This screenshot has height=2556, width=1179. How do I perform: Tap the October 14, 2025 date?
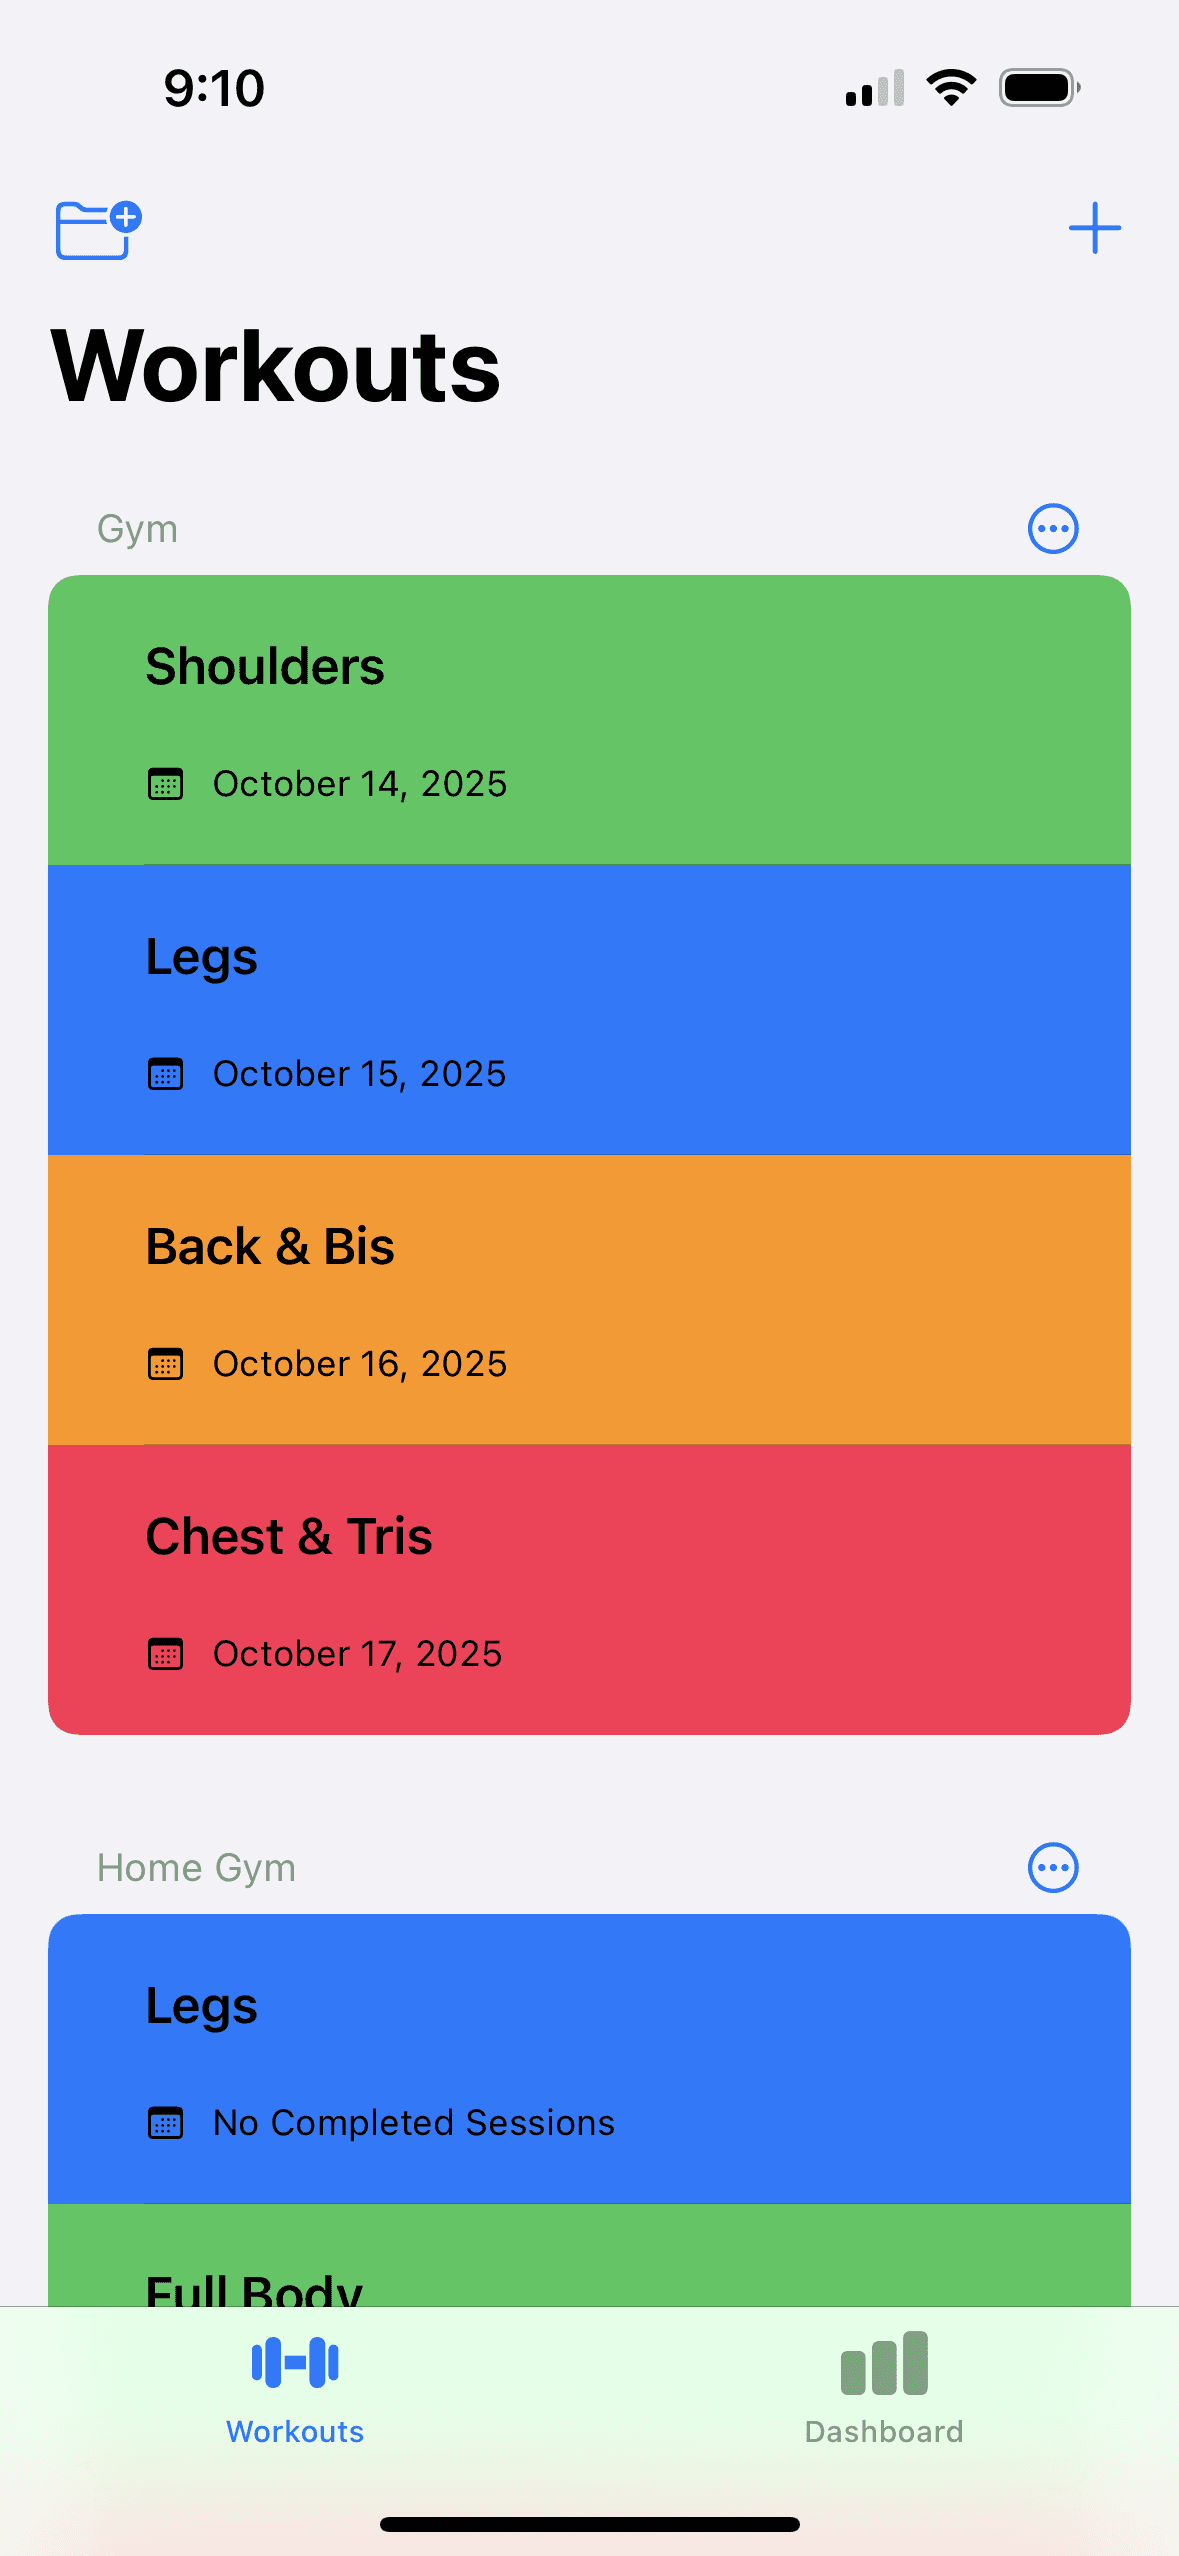(360, 784)
